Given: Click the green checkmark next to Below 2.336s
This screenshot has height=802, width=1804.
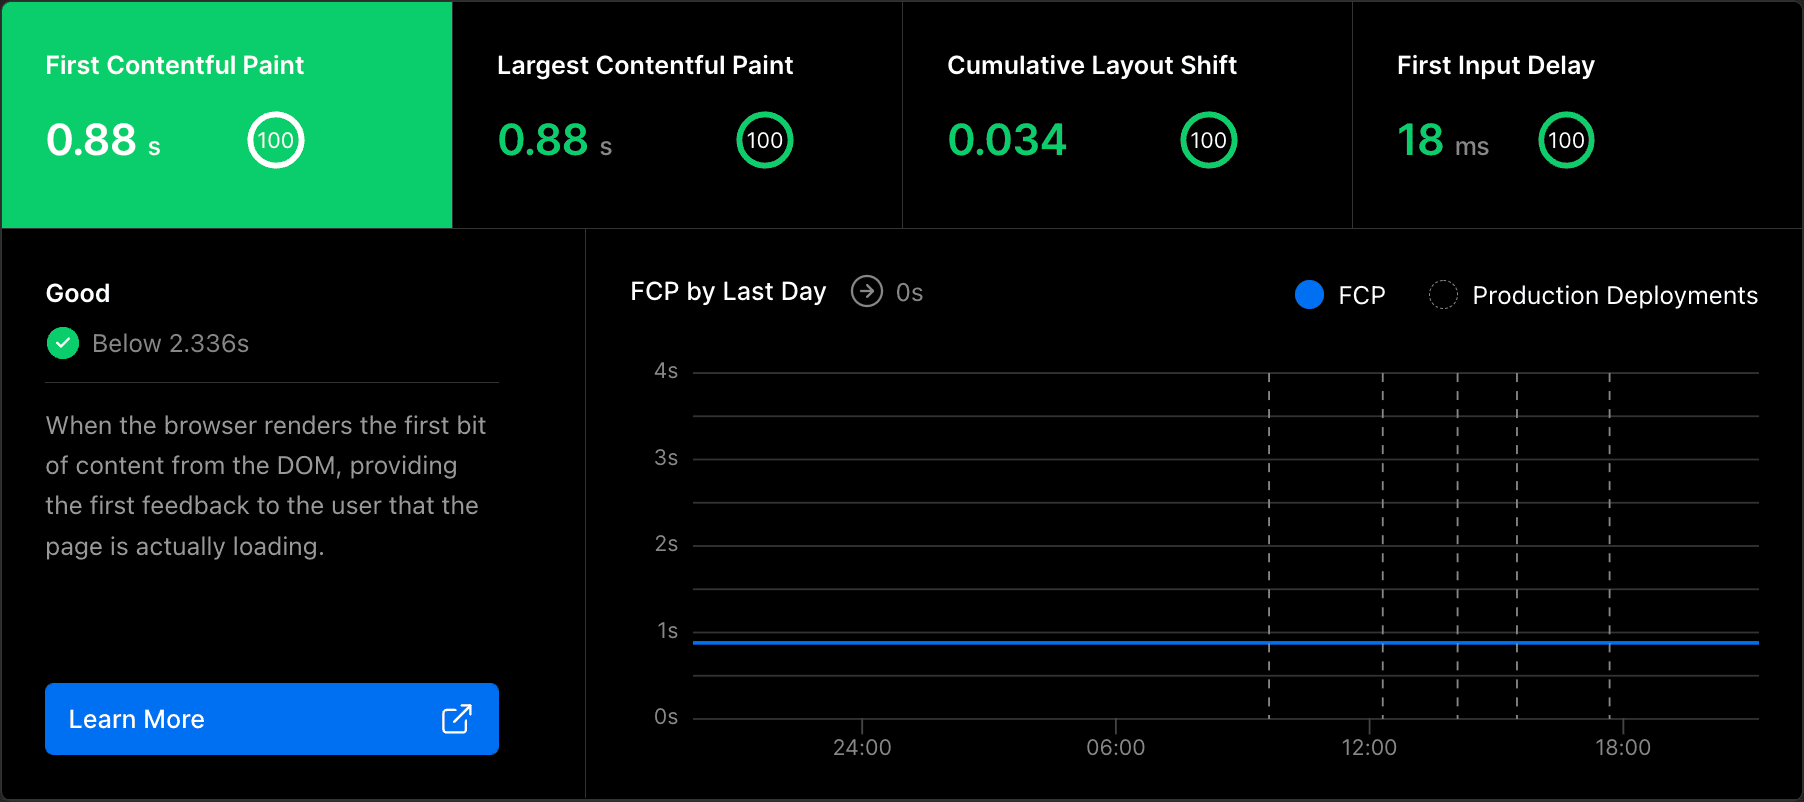Looking at the screenshot, I should click(x=63, y=343).
